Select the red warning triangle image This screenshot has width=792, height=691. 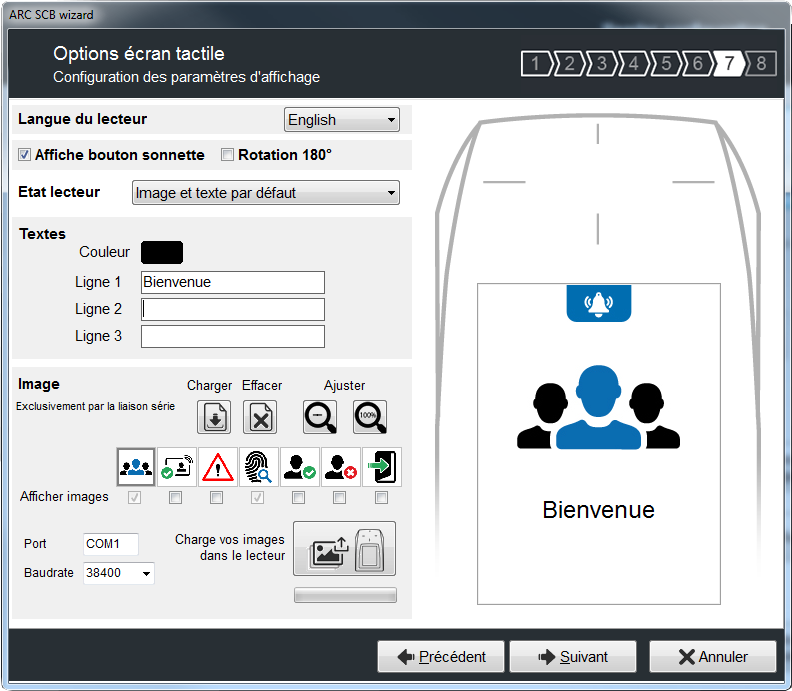click(218, 467)
